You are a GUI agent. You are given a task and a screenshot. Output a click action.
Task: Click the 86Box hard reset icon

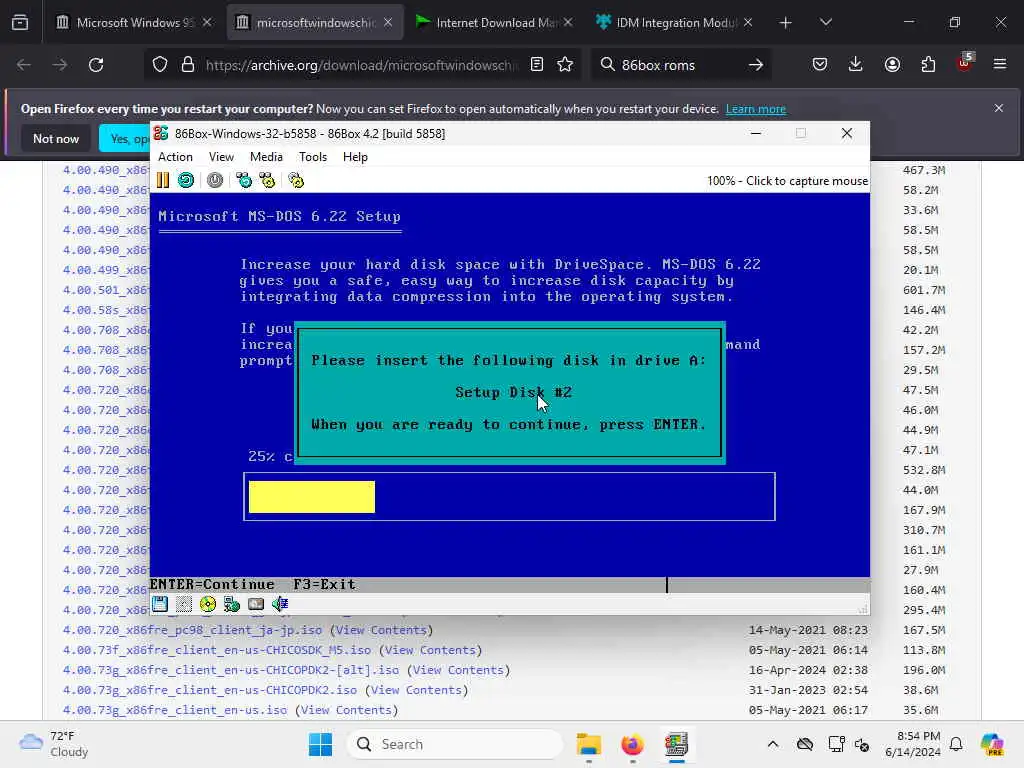186,180
